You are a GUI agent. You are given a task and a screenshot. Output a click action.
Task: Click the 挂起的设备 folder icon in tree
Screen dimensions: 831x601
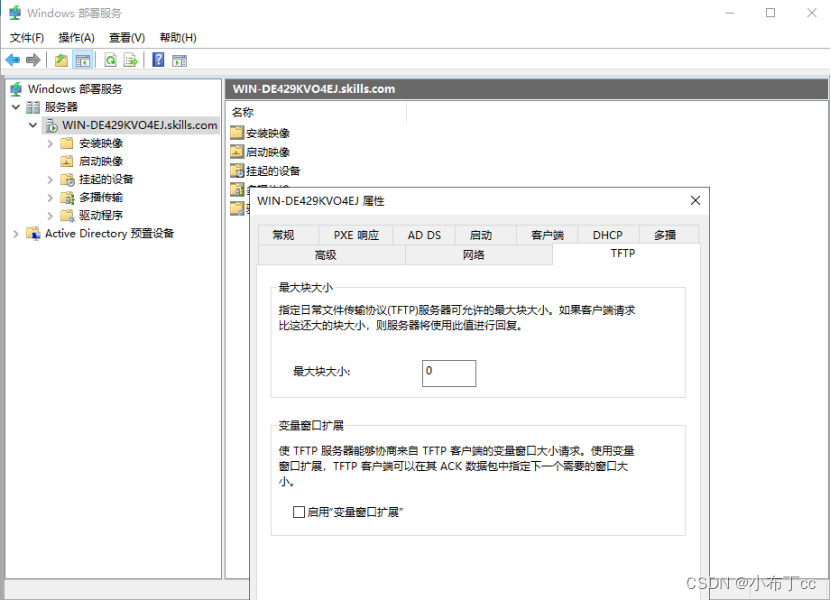point(67,180)
